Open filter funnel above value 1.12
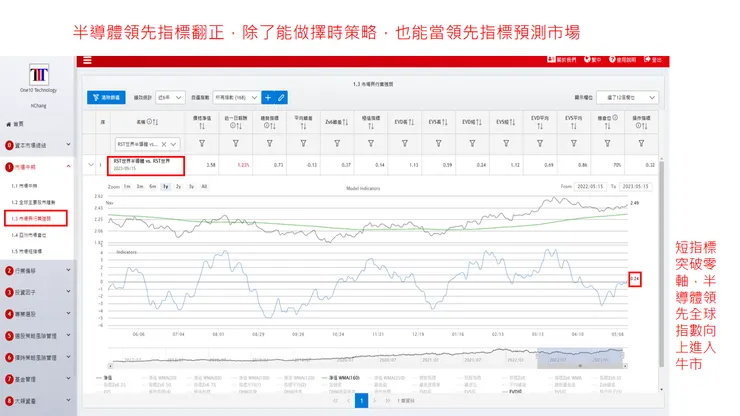 tap(506, 144)
